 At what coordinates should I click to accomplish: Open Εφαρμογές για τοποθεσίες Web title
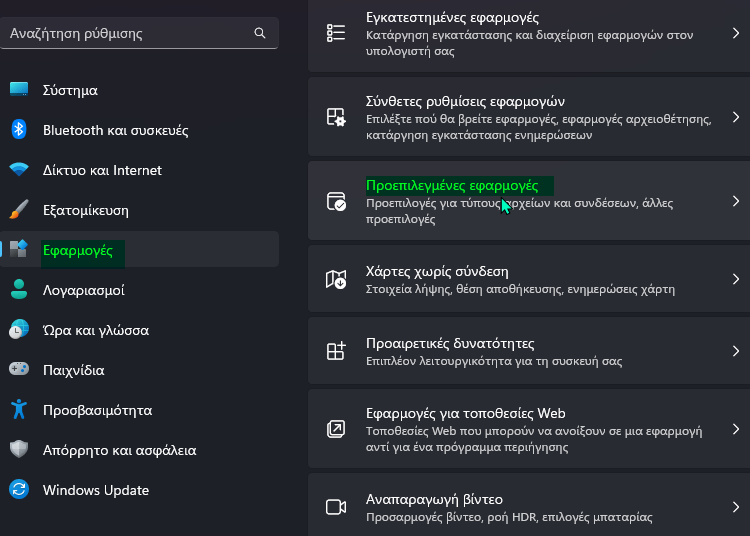click(x=465, y=413)
